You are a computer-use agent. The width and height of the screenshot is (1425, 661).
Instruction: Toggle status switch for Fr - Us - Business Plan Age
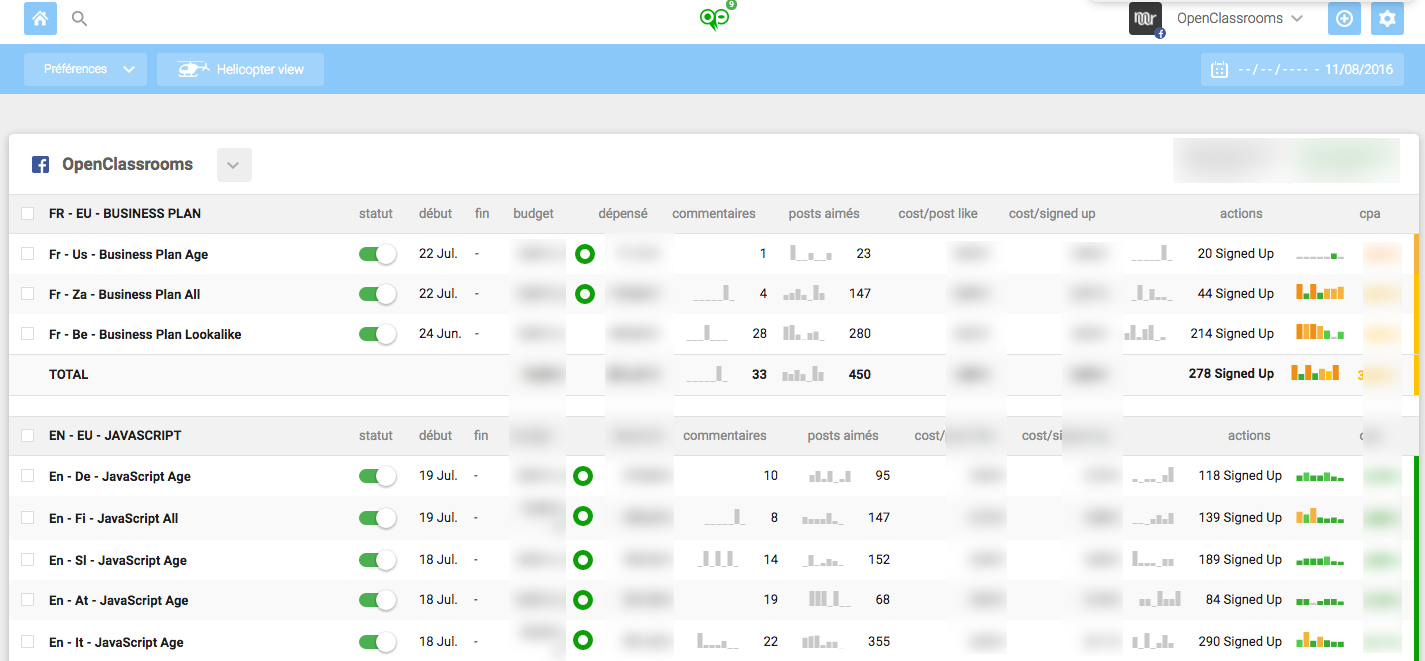click(378, 254)
